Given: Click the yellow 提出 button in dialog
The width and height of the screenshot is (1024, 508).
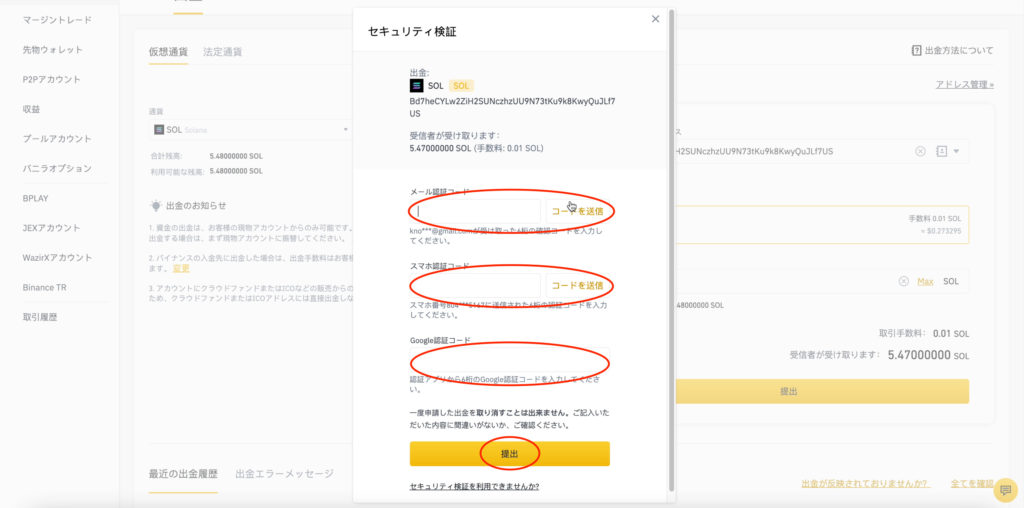Looking at the screenshot, I should [510, 454].
